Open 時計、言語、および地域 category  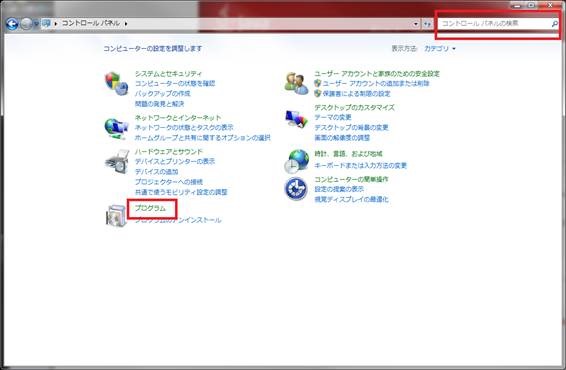348,154
